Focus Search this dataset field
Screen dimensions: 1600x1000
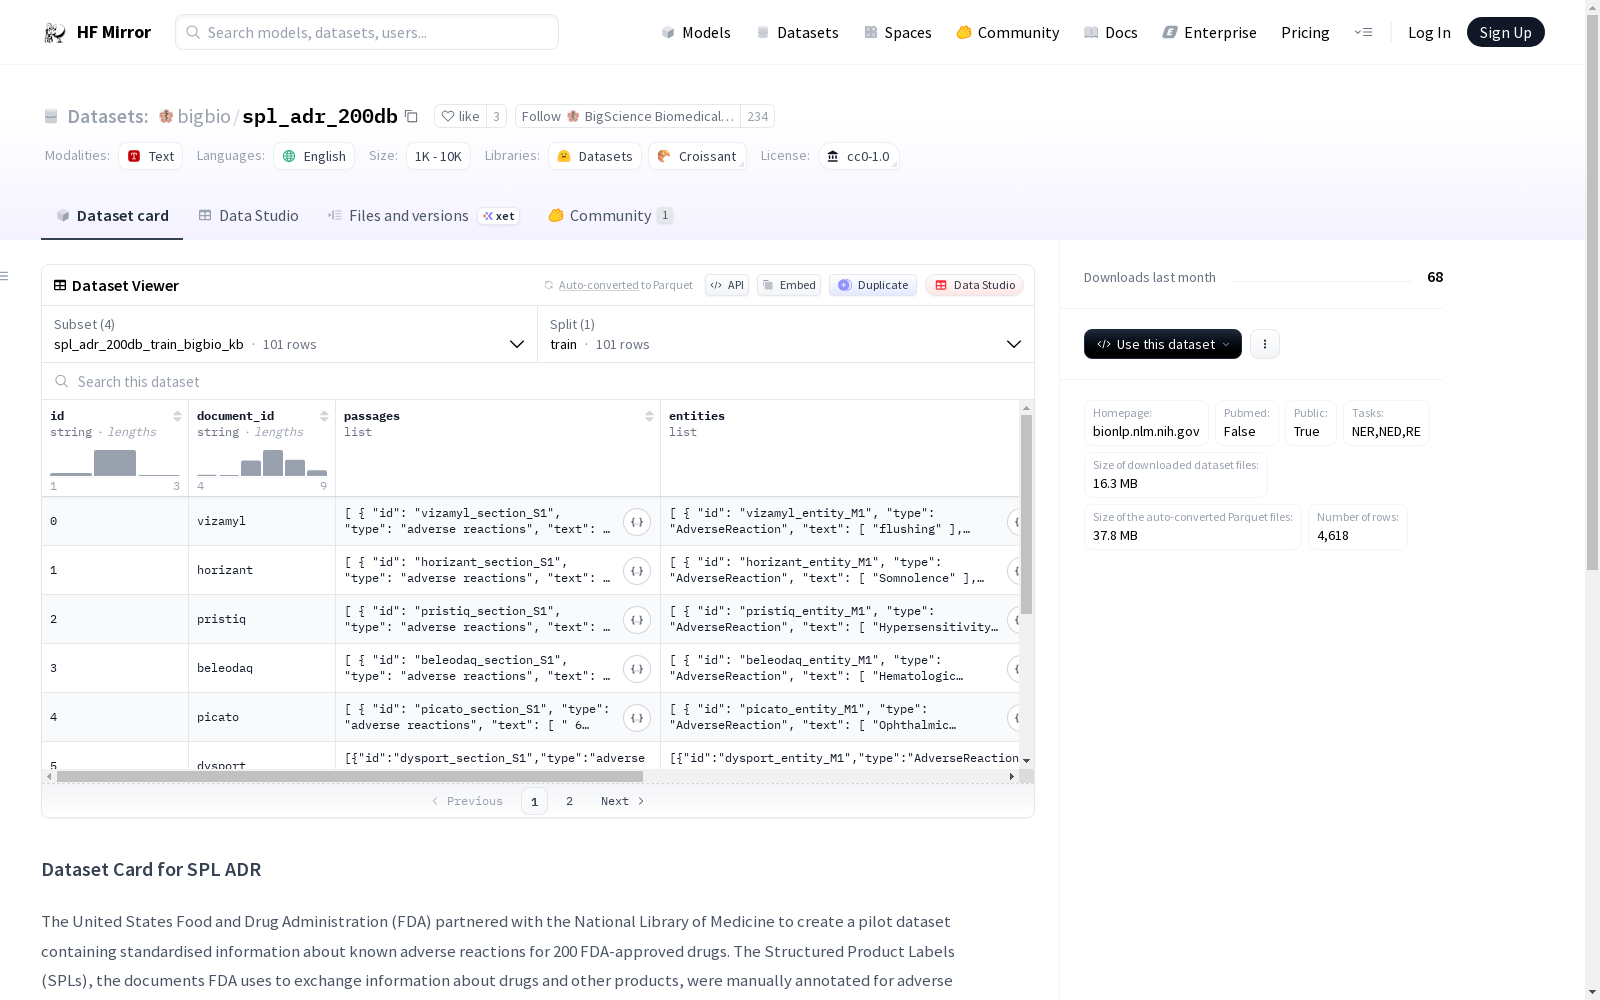click(x=538, y=382)
